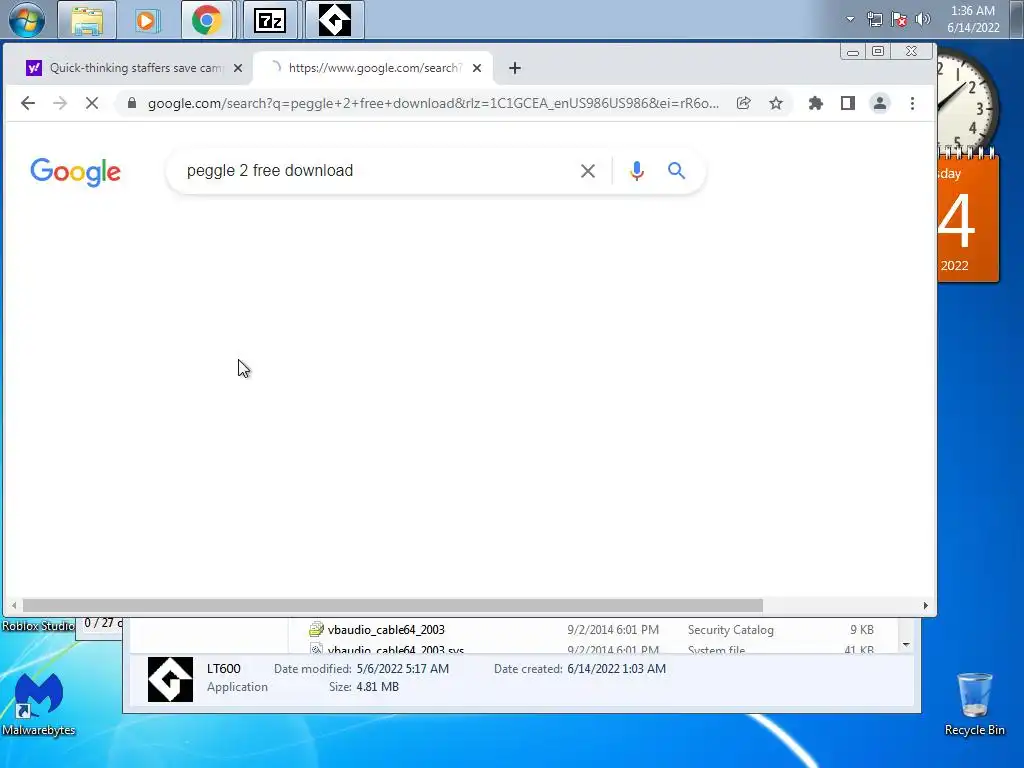Focus the Chrome address bar URL

(x=433, y=103)
